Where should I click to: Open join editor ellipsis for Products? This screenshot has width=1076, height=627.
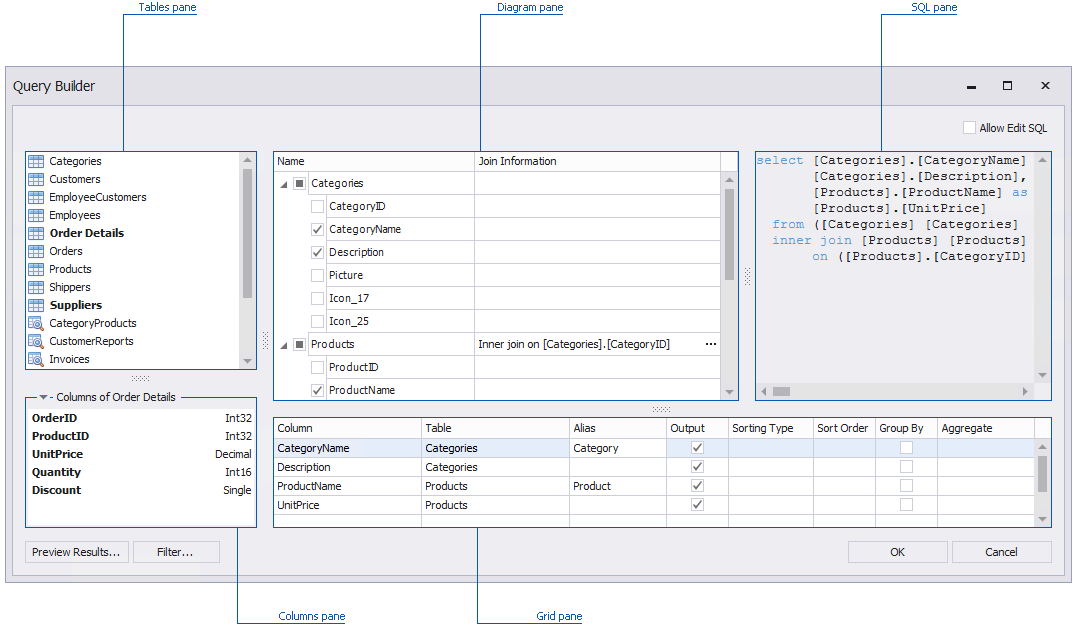711,344
